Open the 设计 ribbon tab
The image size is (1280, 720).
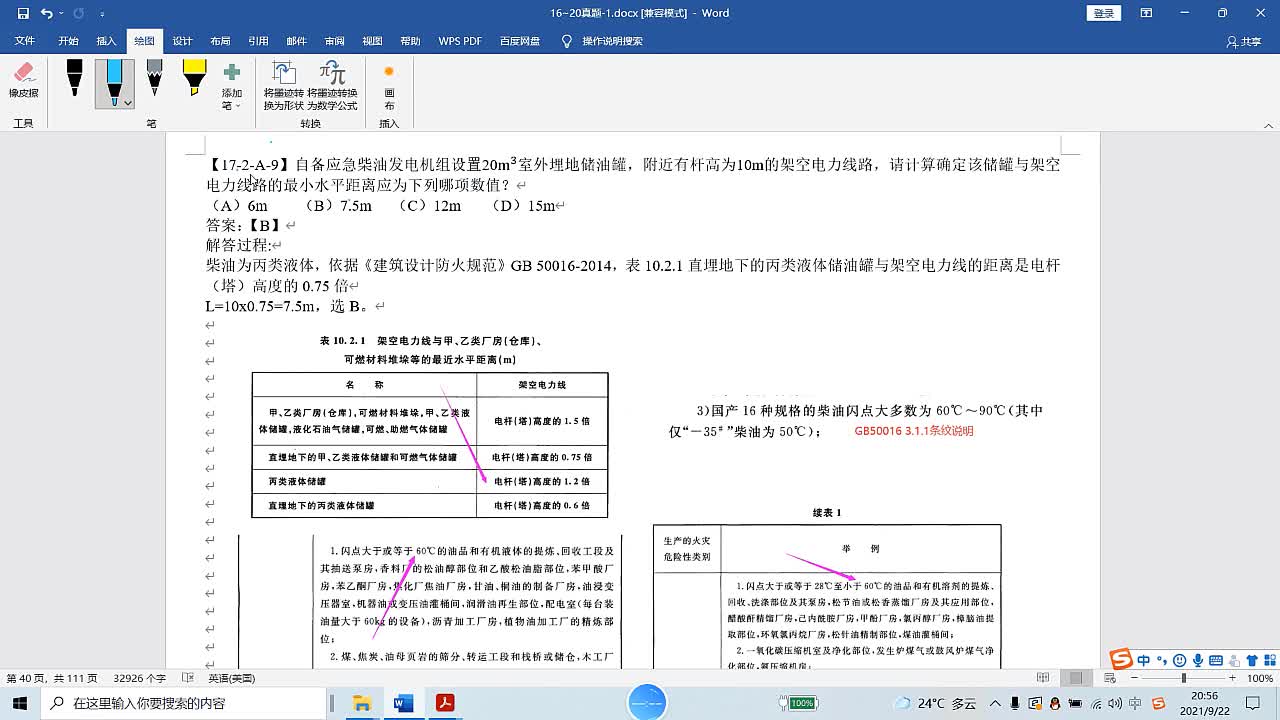[x=182, y=41]
